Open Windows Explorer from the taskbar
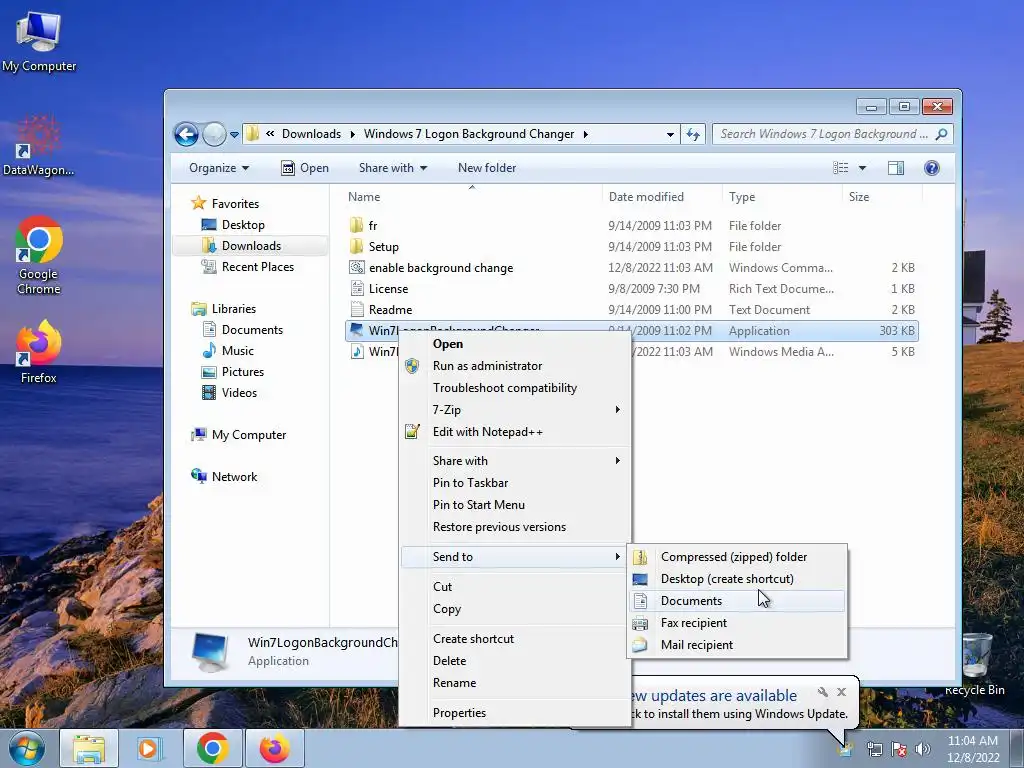Screen dimensions: 1024x768 89,748
